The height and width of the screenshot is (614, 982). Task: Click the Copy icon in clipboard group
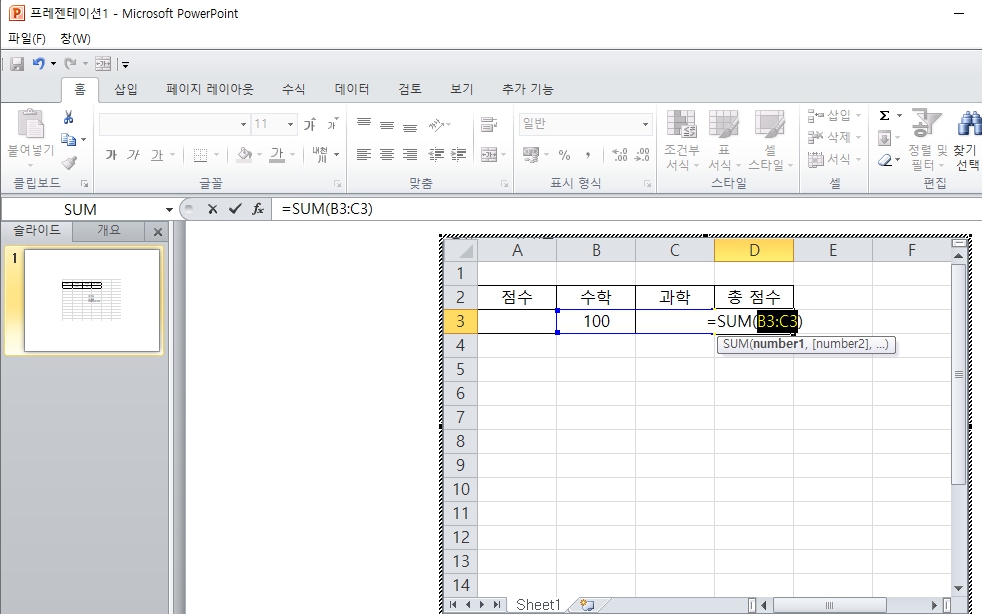coord(68,139)
